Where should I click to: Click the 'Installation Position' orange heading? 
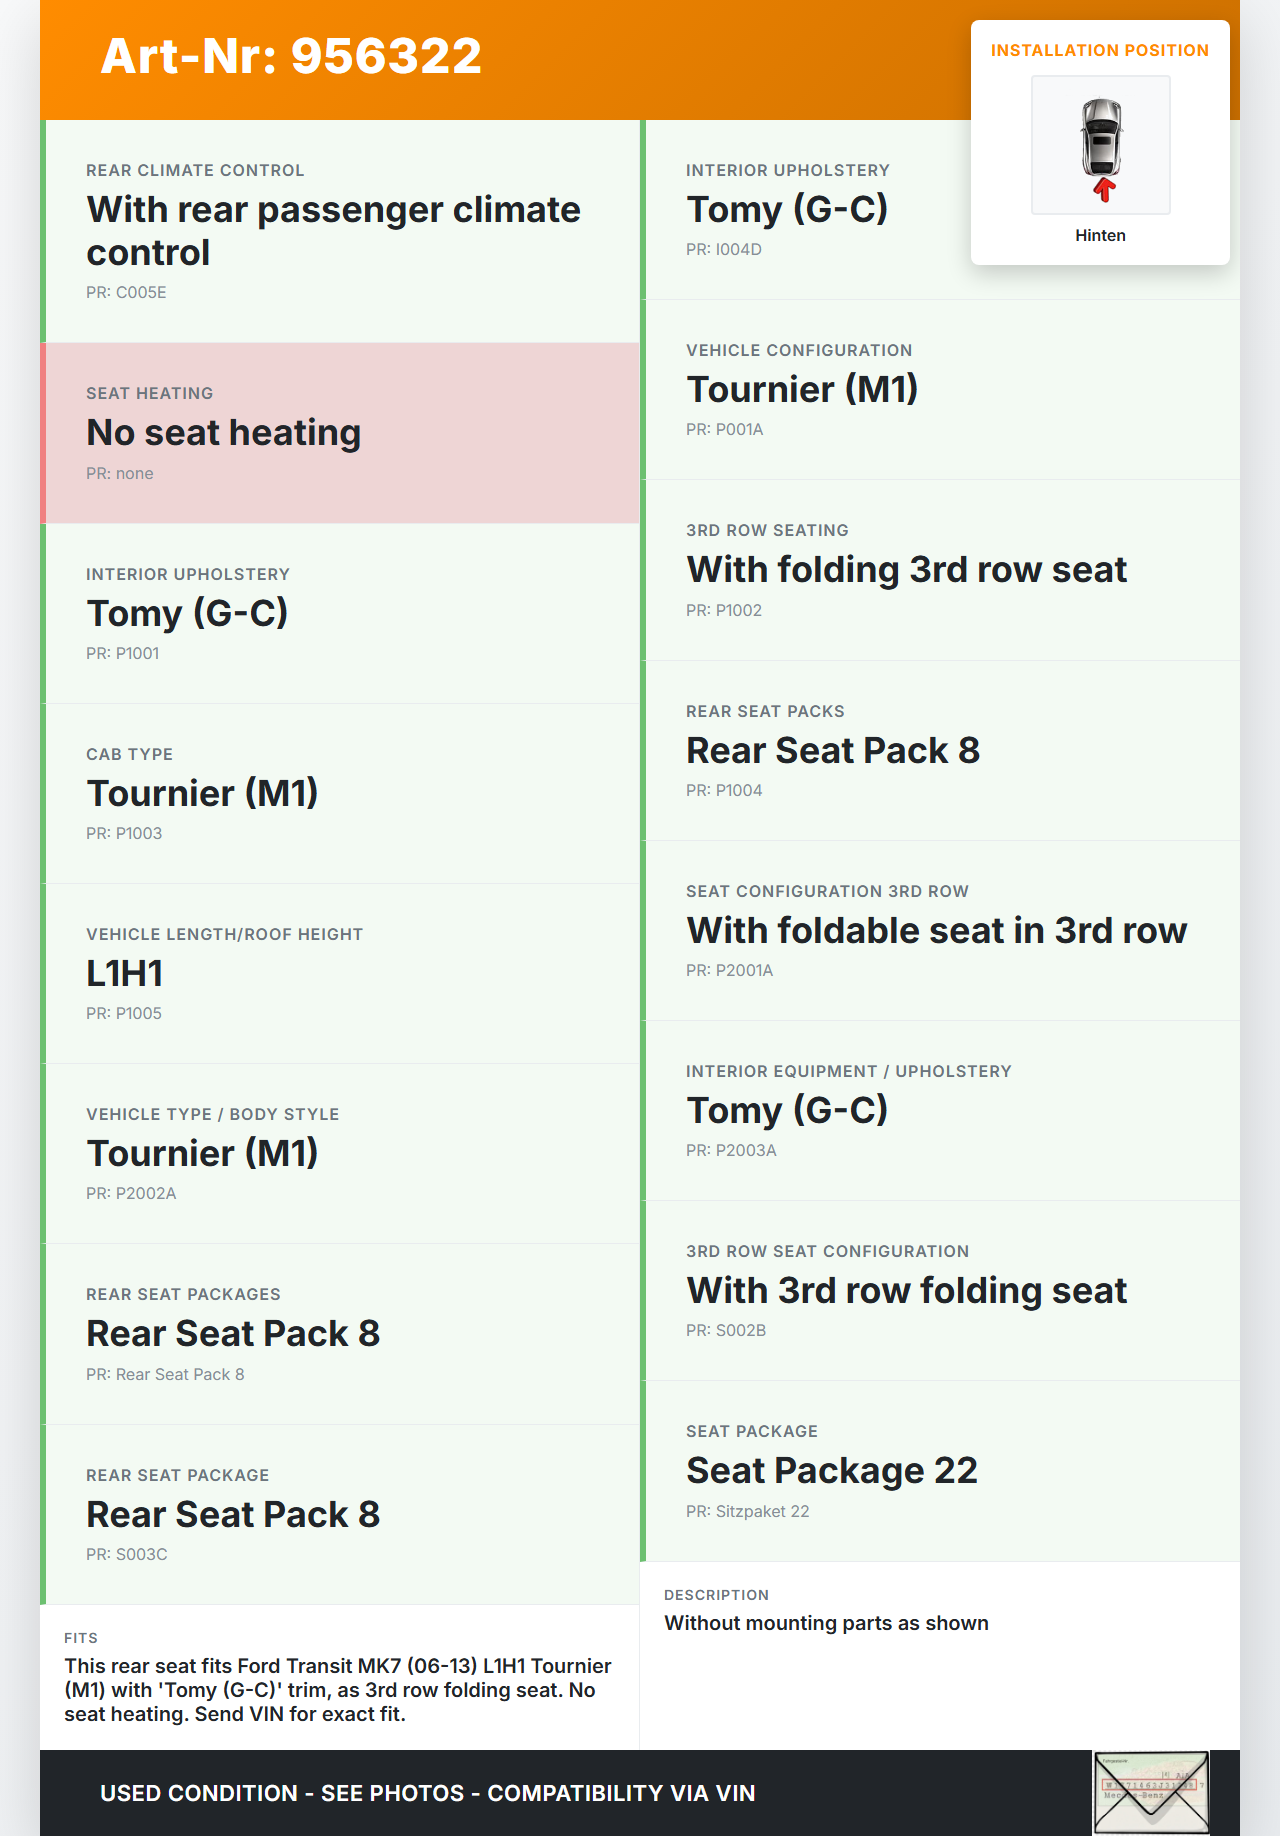1099,51
